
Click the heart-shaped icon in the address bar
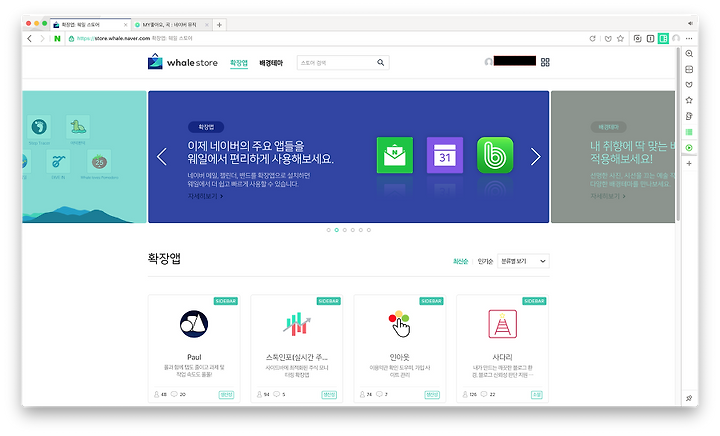point(608,39)
